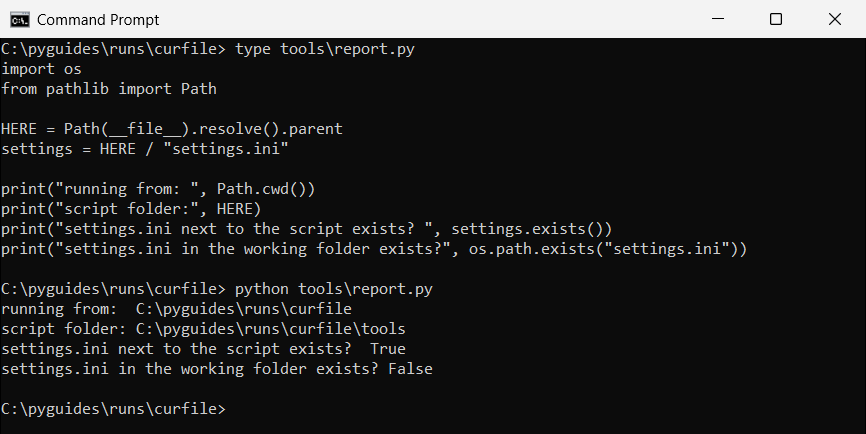The image size is (866, 434).
Task: Click the print "running from" code line
Action: click(x=158, y=189)
